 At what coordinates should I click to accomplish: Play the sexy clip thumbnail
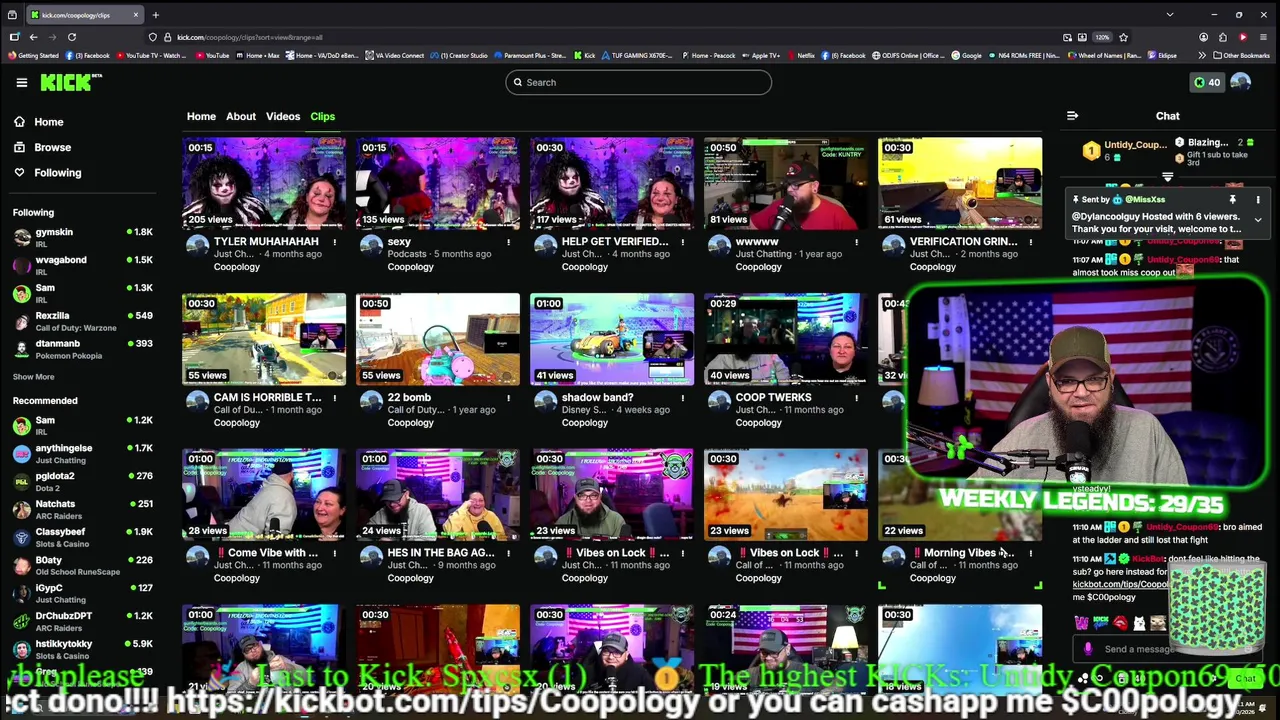tap(438, 183)
